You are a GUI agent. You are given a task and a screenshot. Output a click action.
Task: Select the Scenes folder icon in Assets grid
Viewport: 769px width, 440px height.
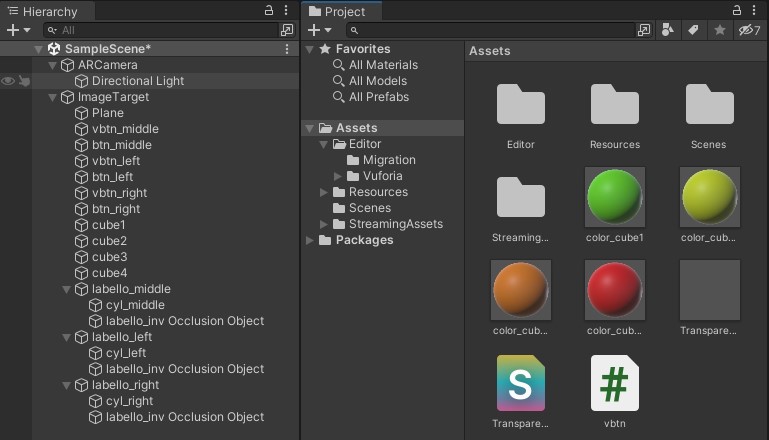[709, 106]
